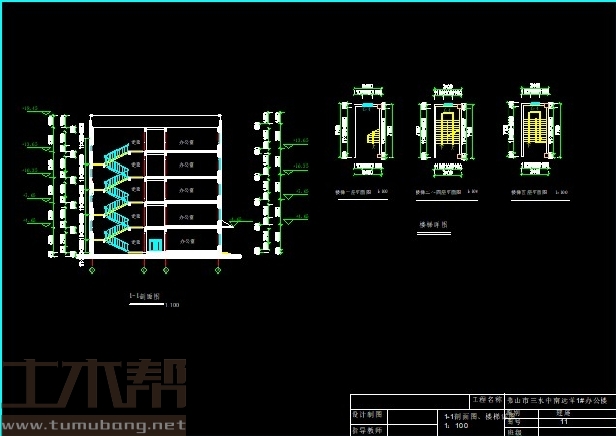616x436 pixels.
Task: Click the 指导教师 cell in title block
Action: [368, 429]
